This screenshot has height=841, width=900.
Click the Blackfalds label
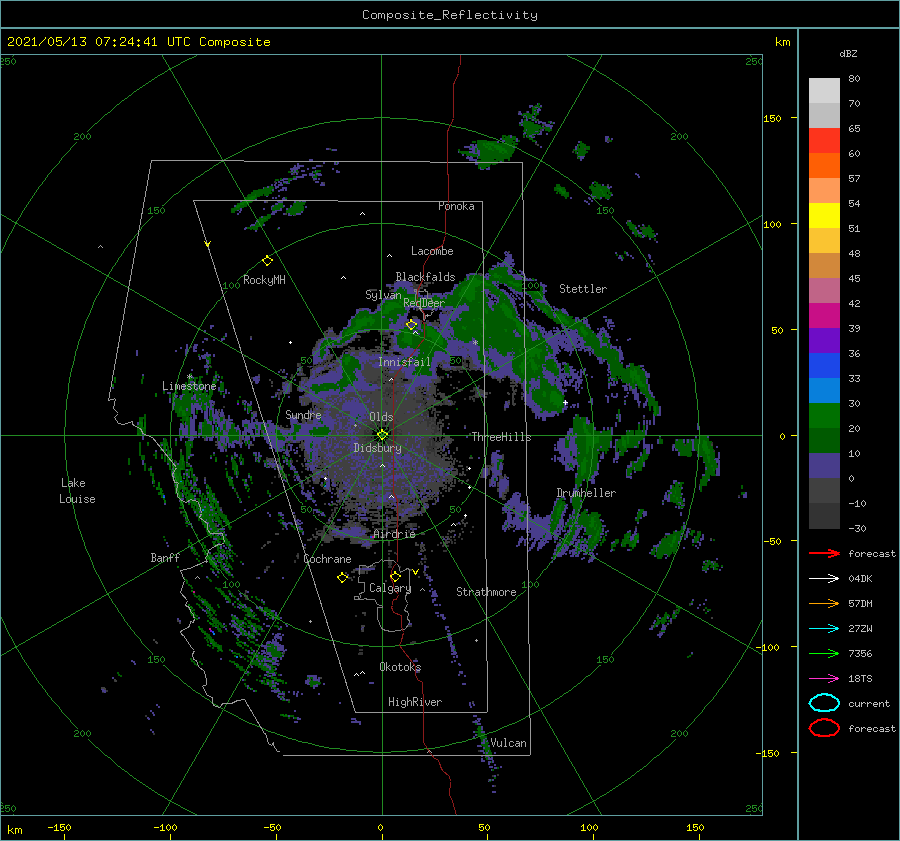click(x=425, y=277)
